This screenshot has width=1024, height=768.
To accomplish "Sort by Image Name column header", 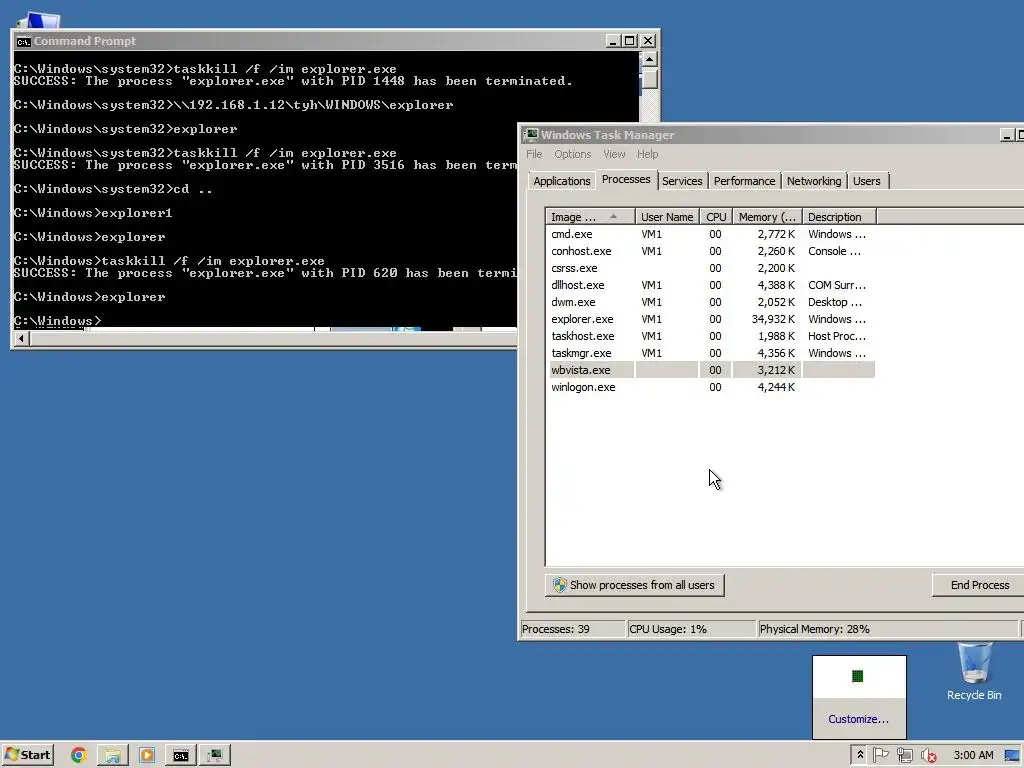I will point(590,217).
